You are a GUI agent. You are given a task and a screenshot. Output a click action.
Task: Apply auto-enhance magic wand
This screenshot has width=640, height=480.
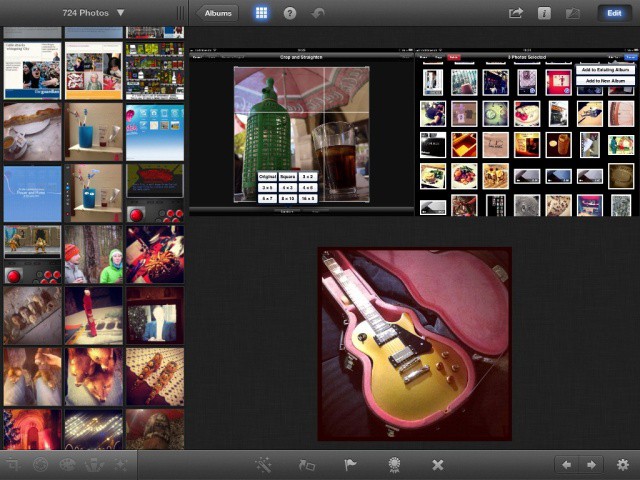pos(264,465)
